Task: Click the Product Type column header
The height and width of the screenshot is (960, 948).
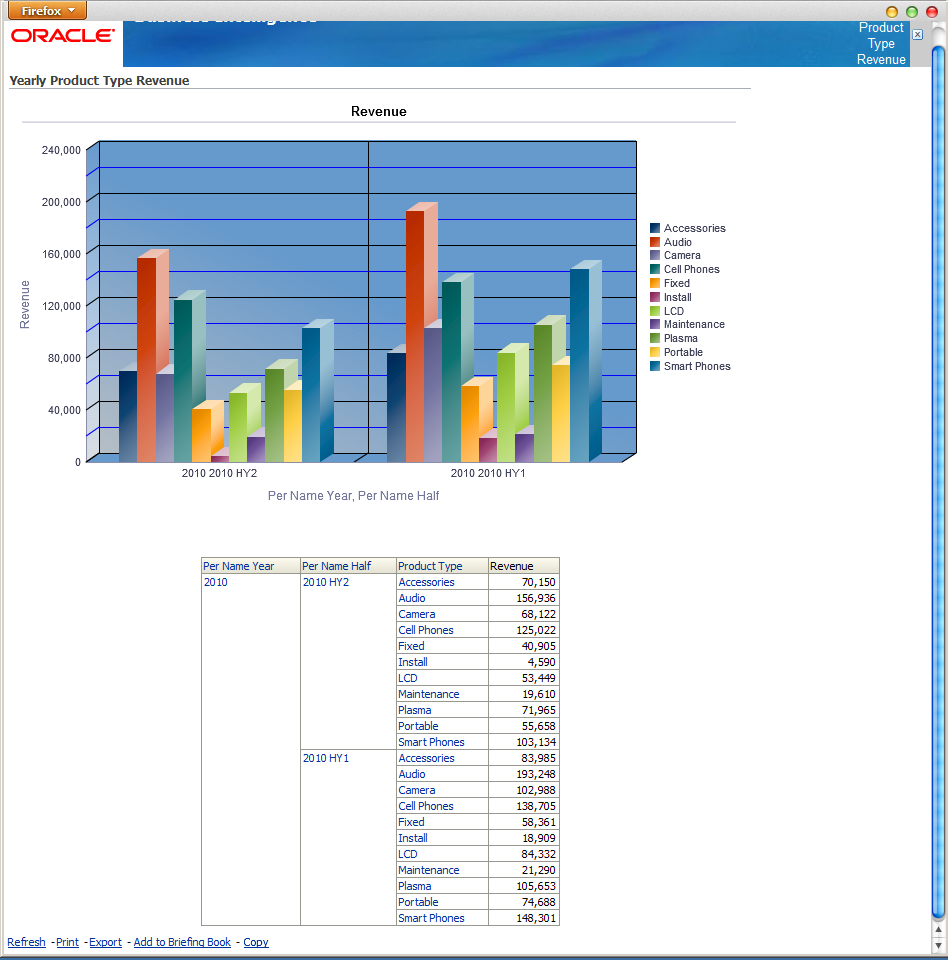Action: (428, 565)
